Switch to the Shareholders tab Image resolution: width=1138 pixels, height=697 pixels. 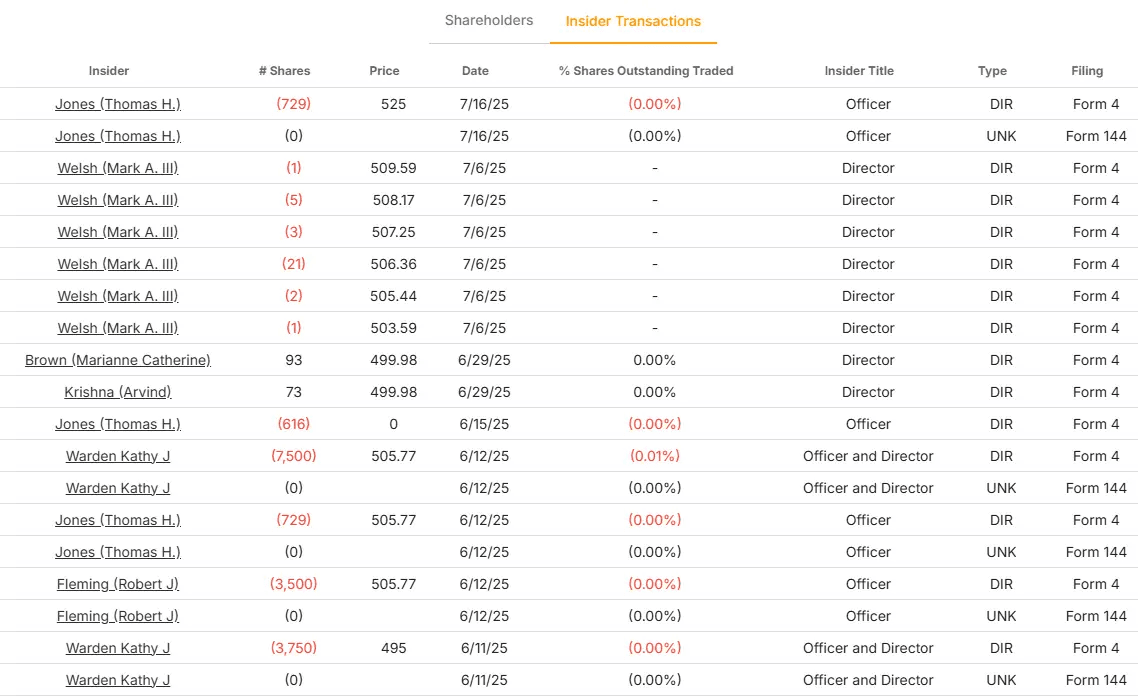[487, 20]
